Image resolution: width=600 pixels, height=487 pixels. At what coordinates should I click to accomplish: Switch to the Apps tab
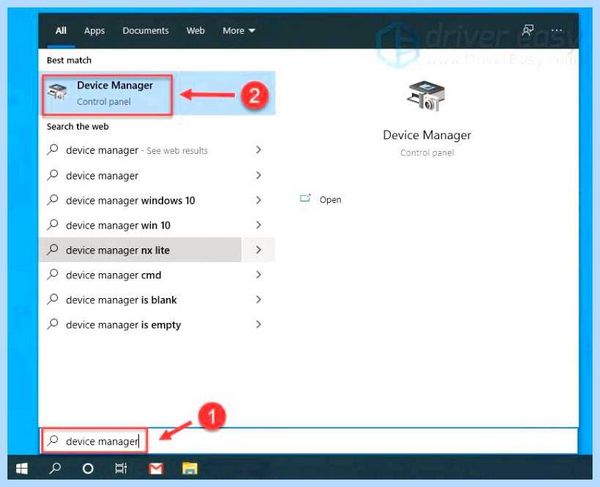(94, 31)
